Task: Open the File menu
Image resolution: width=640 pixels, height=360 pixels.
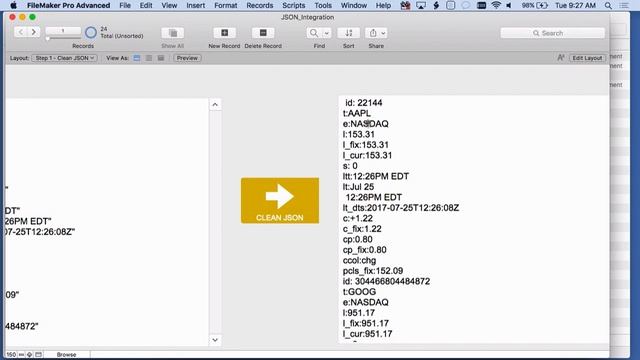Action: 125,5
